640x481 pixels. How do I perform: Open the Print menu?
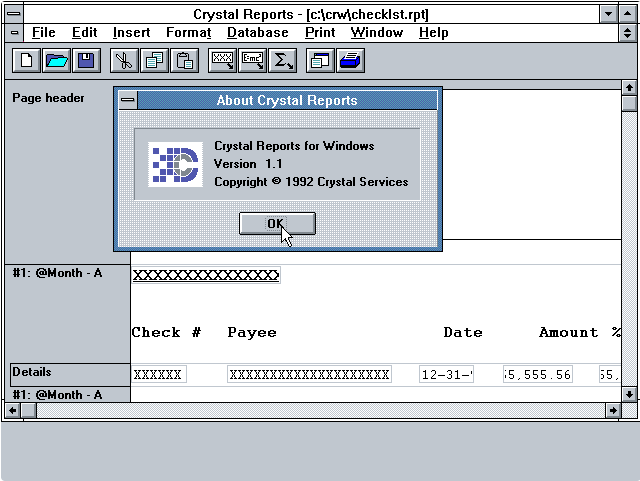pos(320,33)
